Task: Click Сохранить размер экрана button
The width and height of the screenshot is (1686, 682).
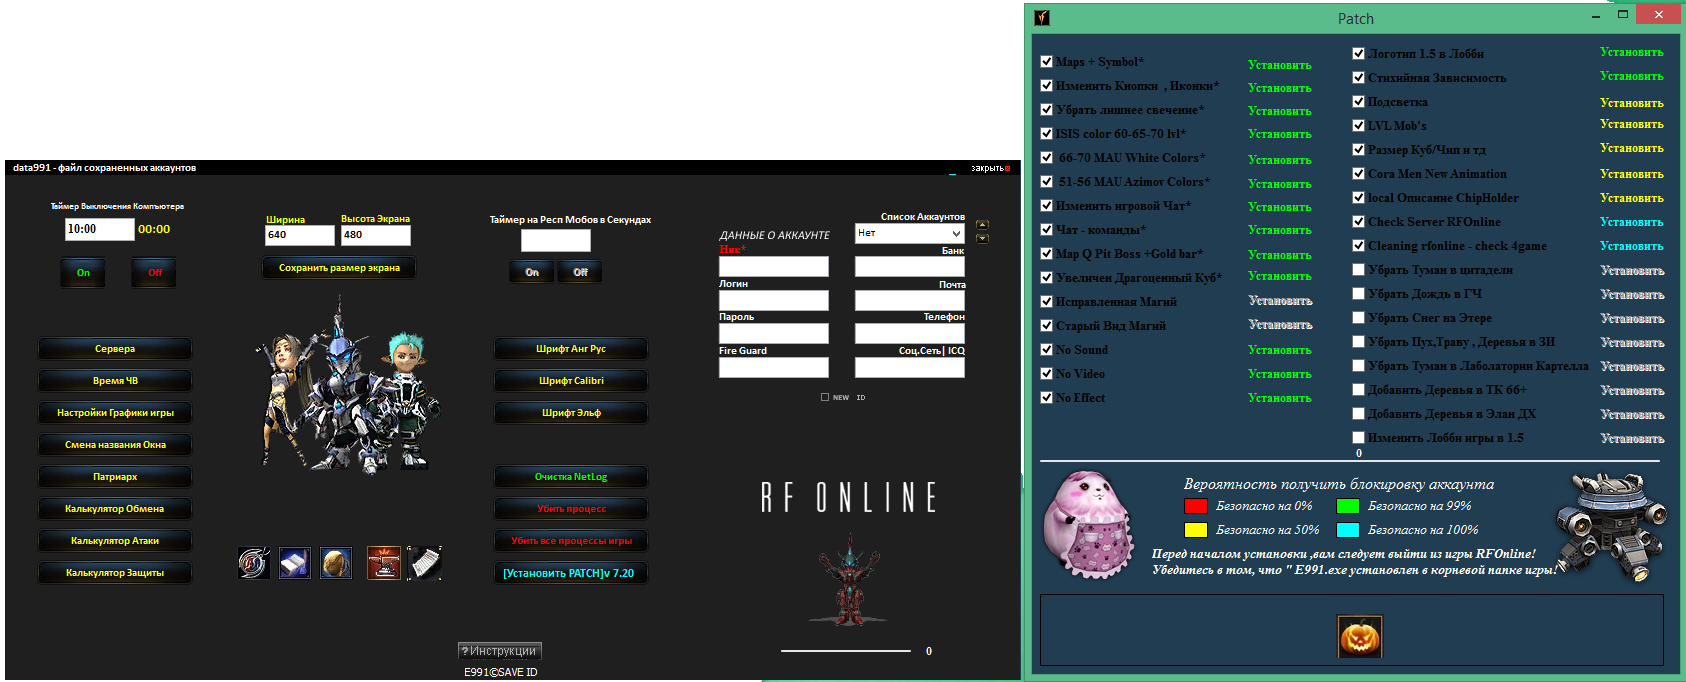Action: 339,268
